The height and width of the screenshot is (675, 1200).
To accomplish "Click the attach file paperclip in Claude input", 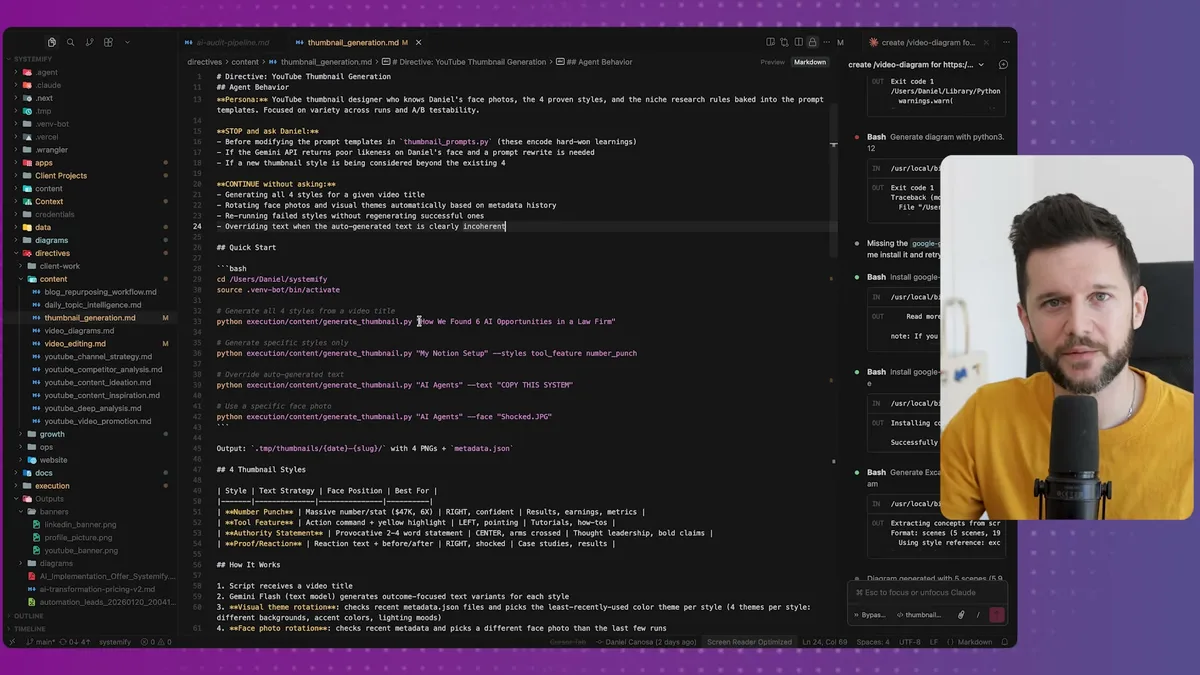I will tap(961, 615).
